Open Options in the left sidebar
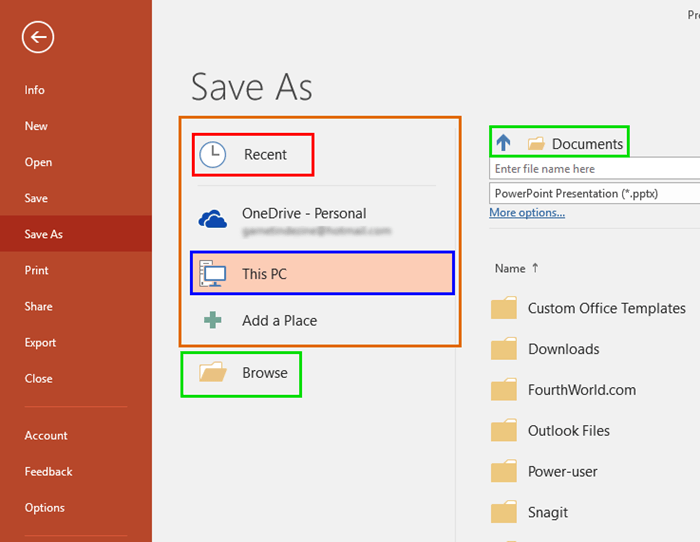 pos(45,508)
